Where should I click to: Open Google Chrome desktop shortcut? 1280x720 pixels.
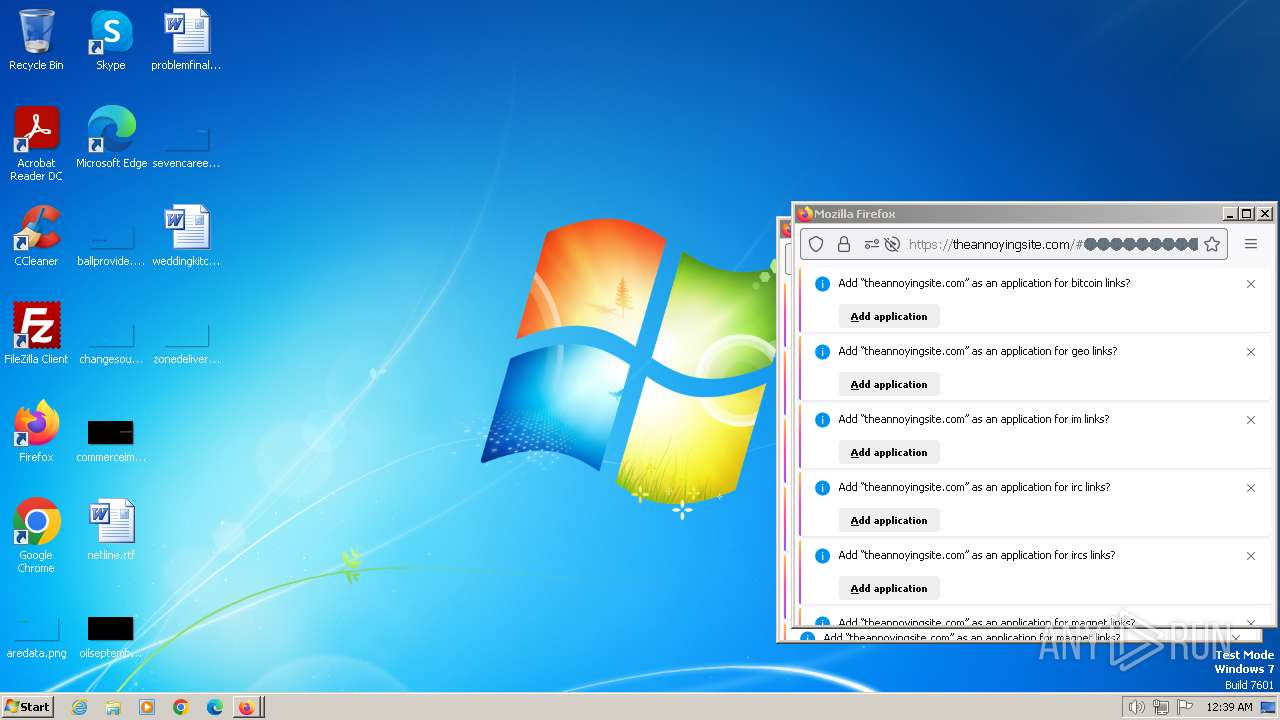click(x=36, y=536)
